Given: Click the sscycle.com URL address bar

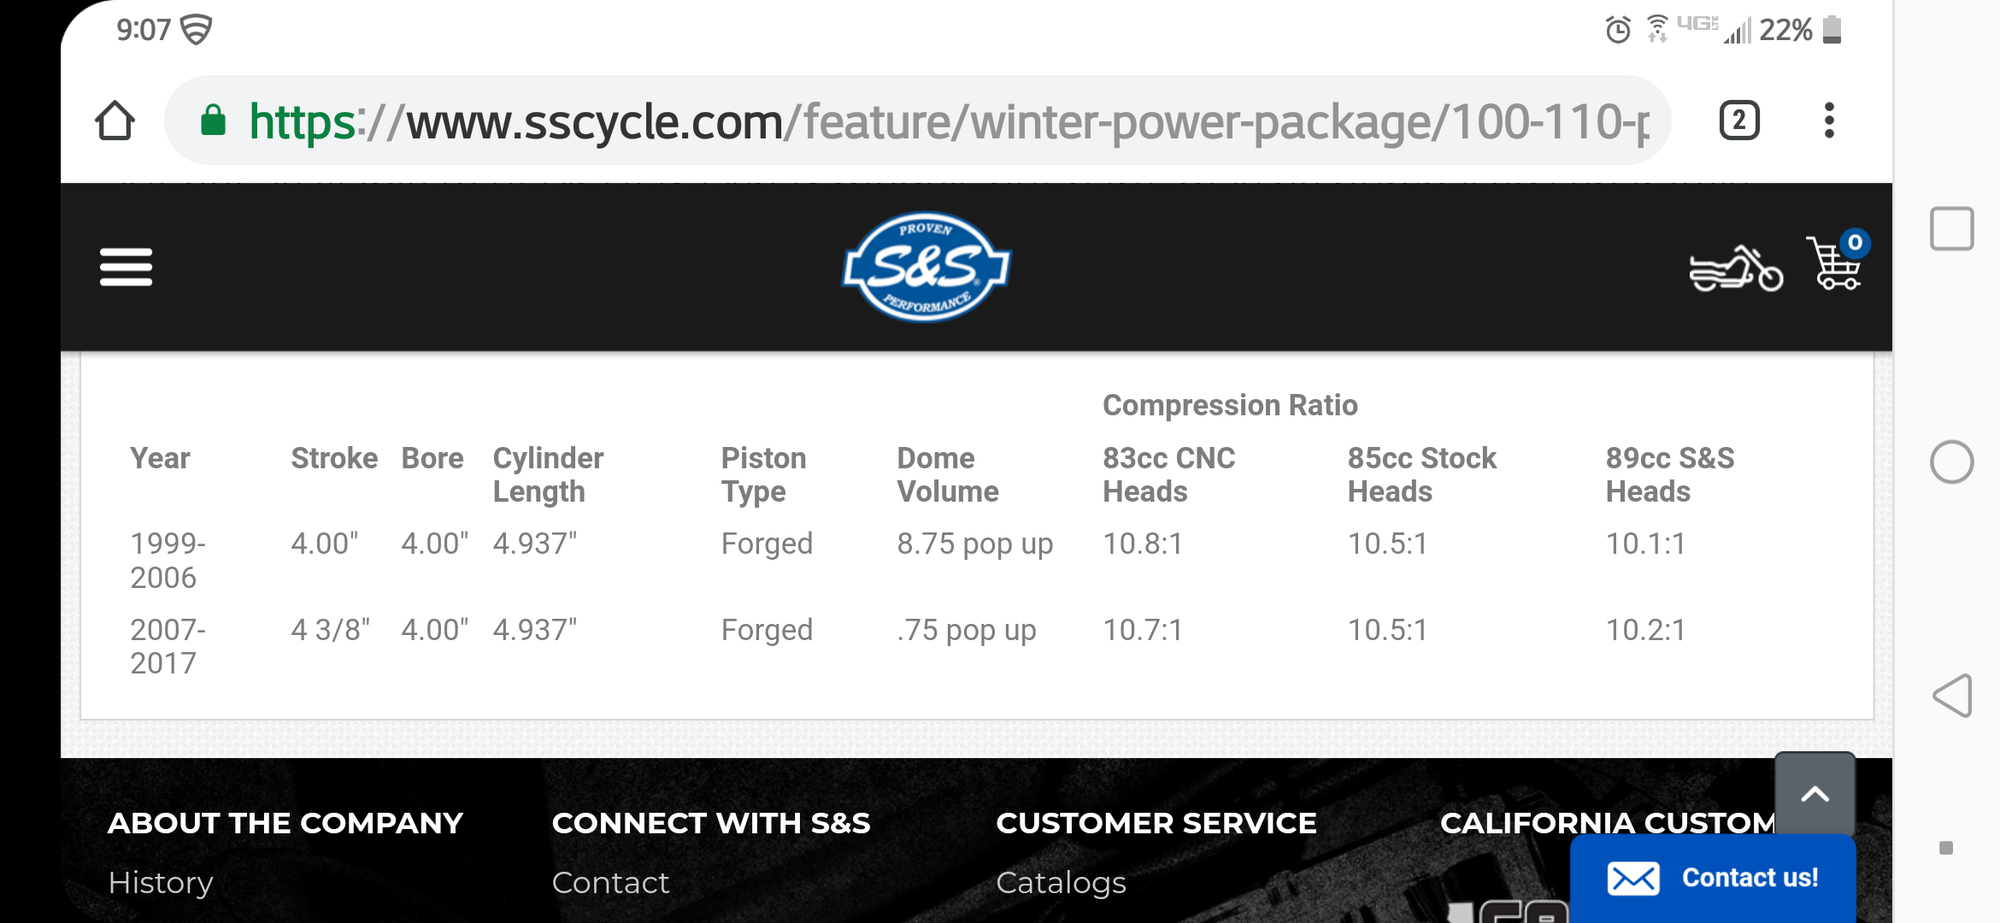Looking at the screenshot, I should pyautogui.click(x=940, y=121).
